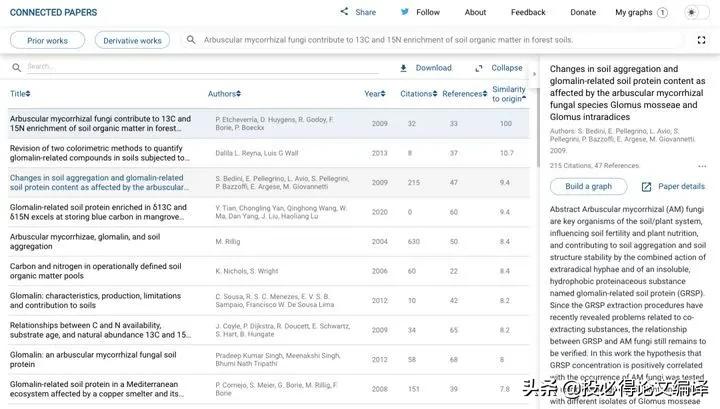
Task: Open the About page
Action: 475,12
